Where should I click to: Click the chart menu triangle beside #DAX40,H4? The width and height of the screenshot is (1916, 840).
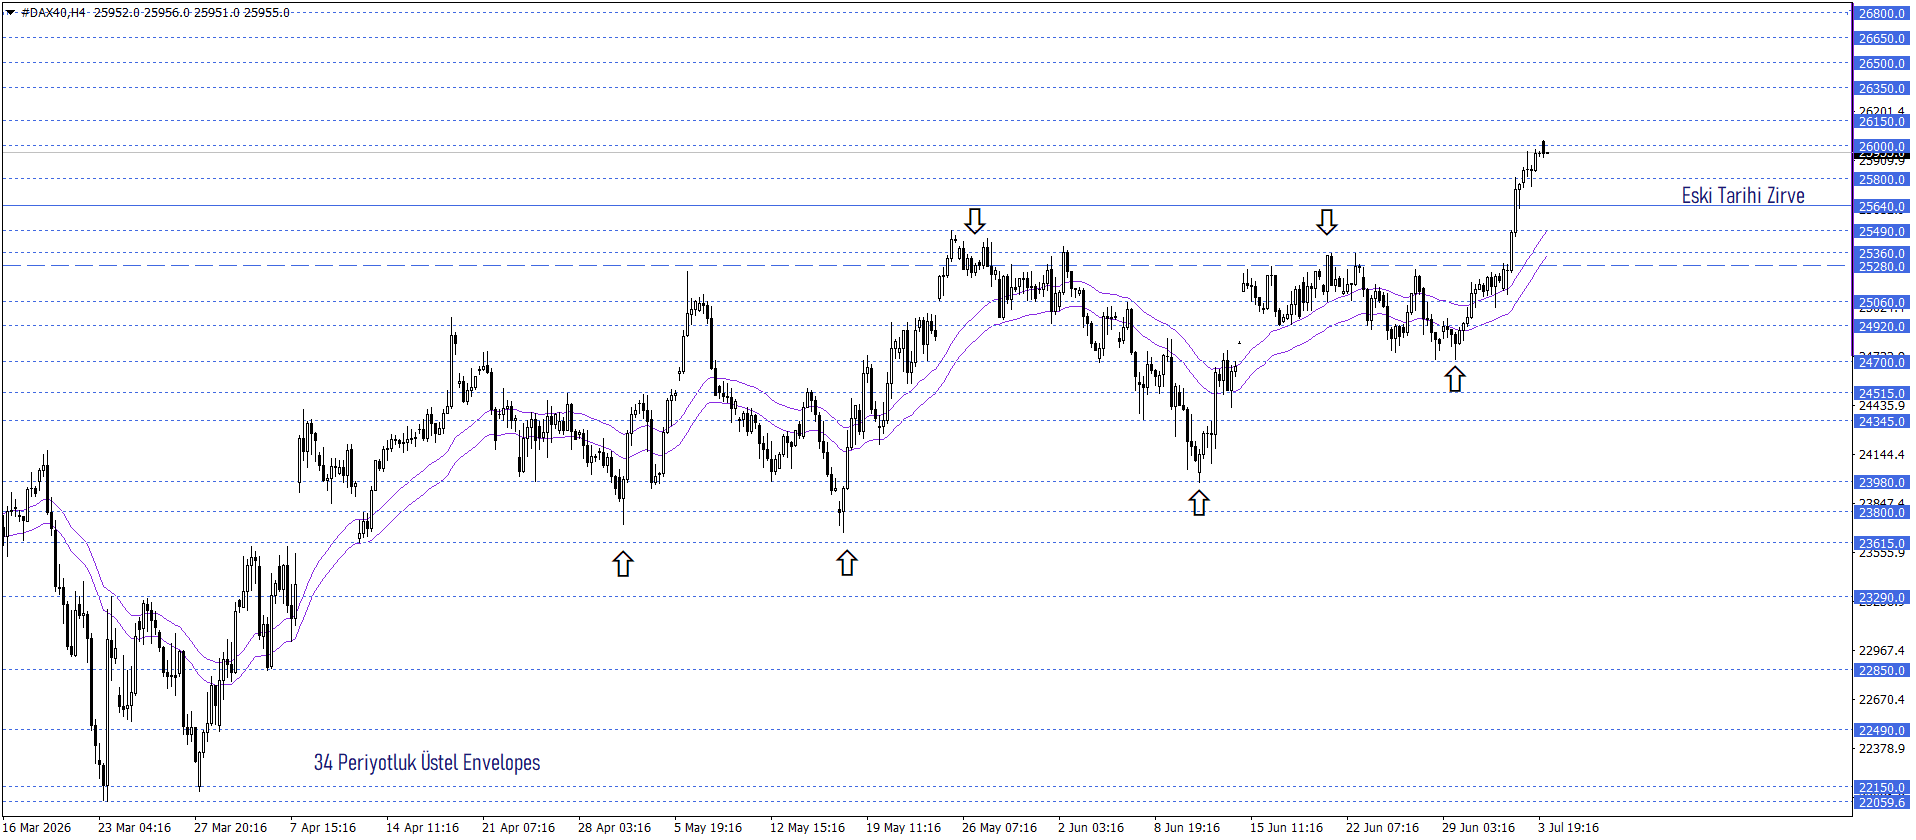[x=11, y=13]
